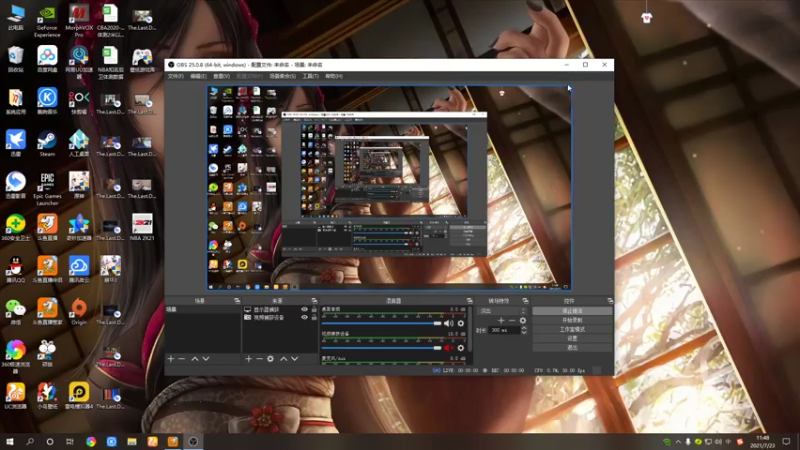Screen dimensions: 800x450
Task: Open OBS Help menu
Action: (x=334, y=76)
